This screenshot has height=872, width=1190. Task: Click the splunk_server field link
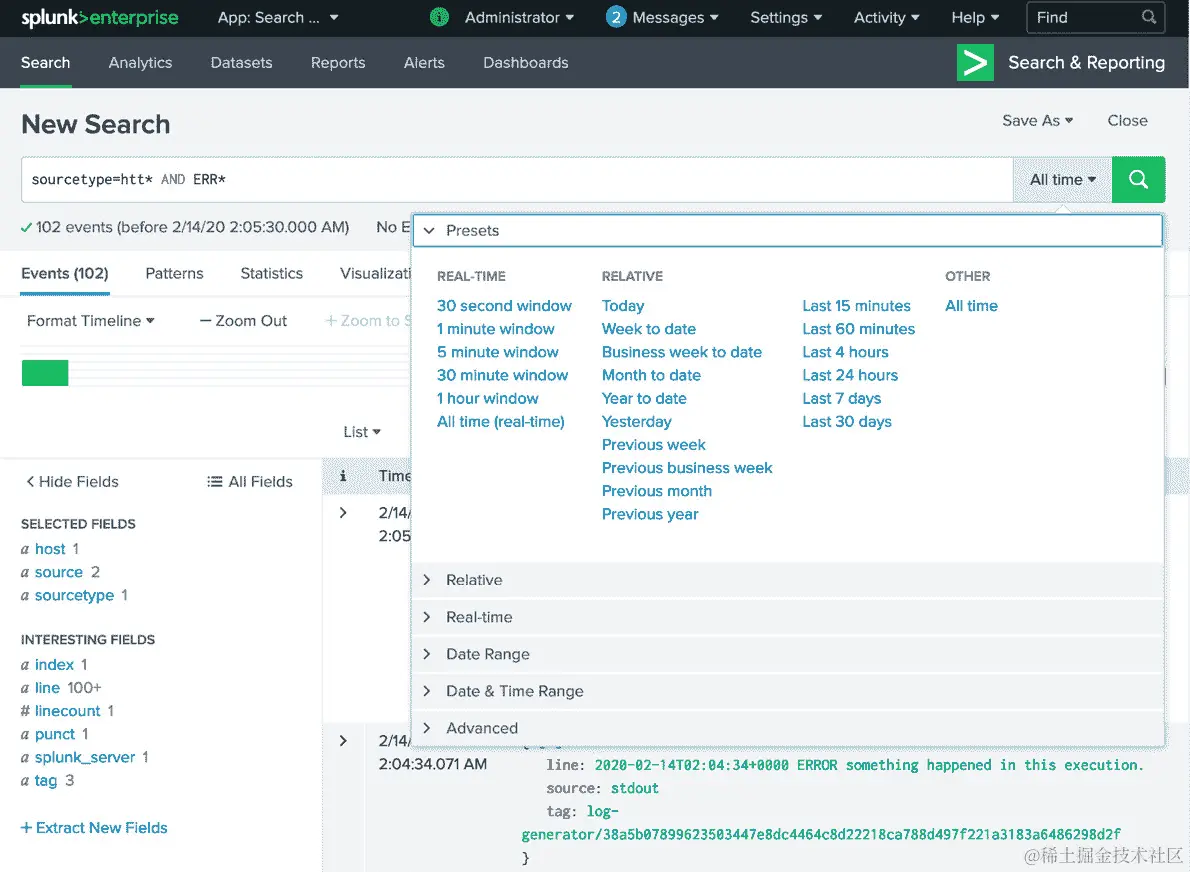coord(85,757)
